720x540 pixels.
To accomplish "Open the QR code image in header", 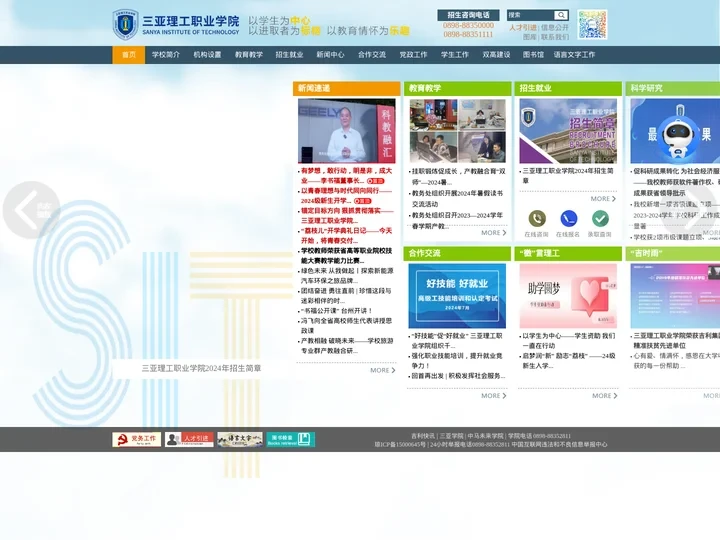I will coord(592,24).
